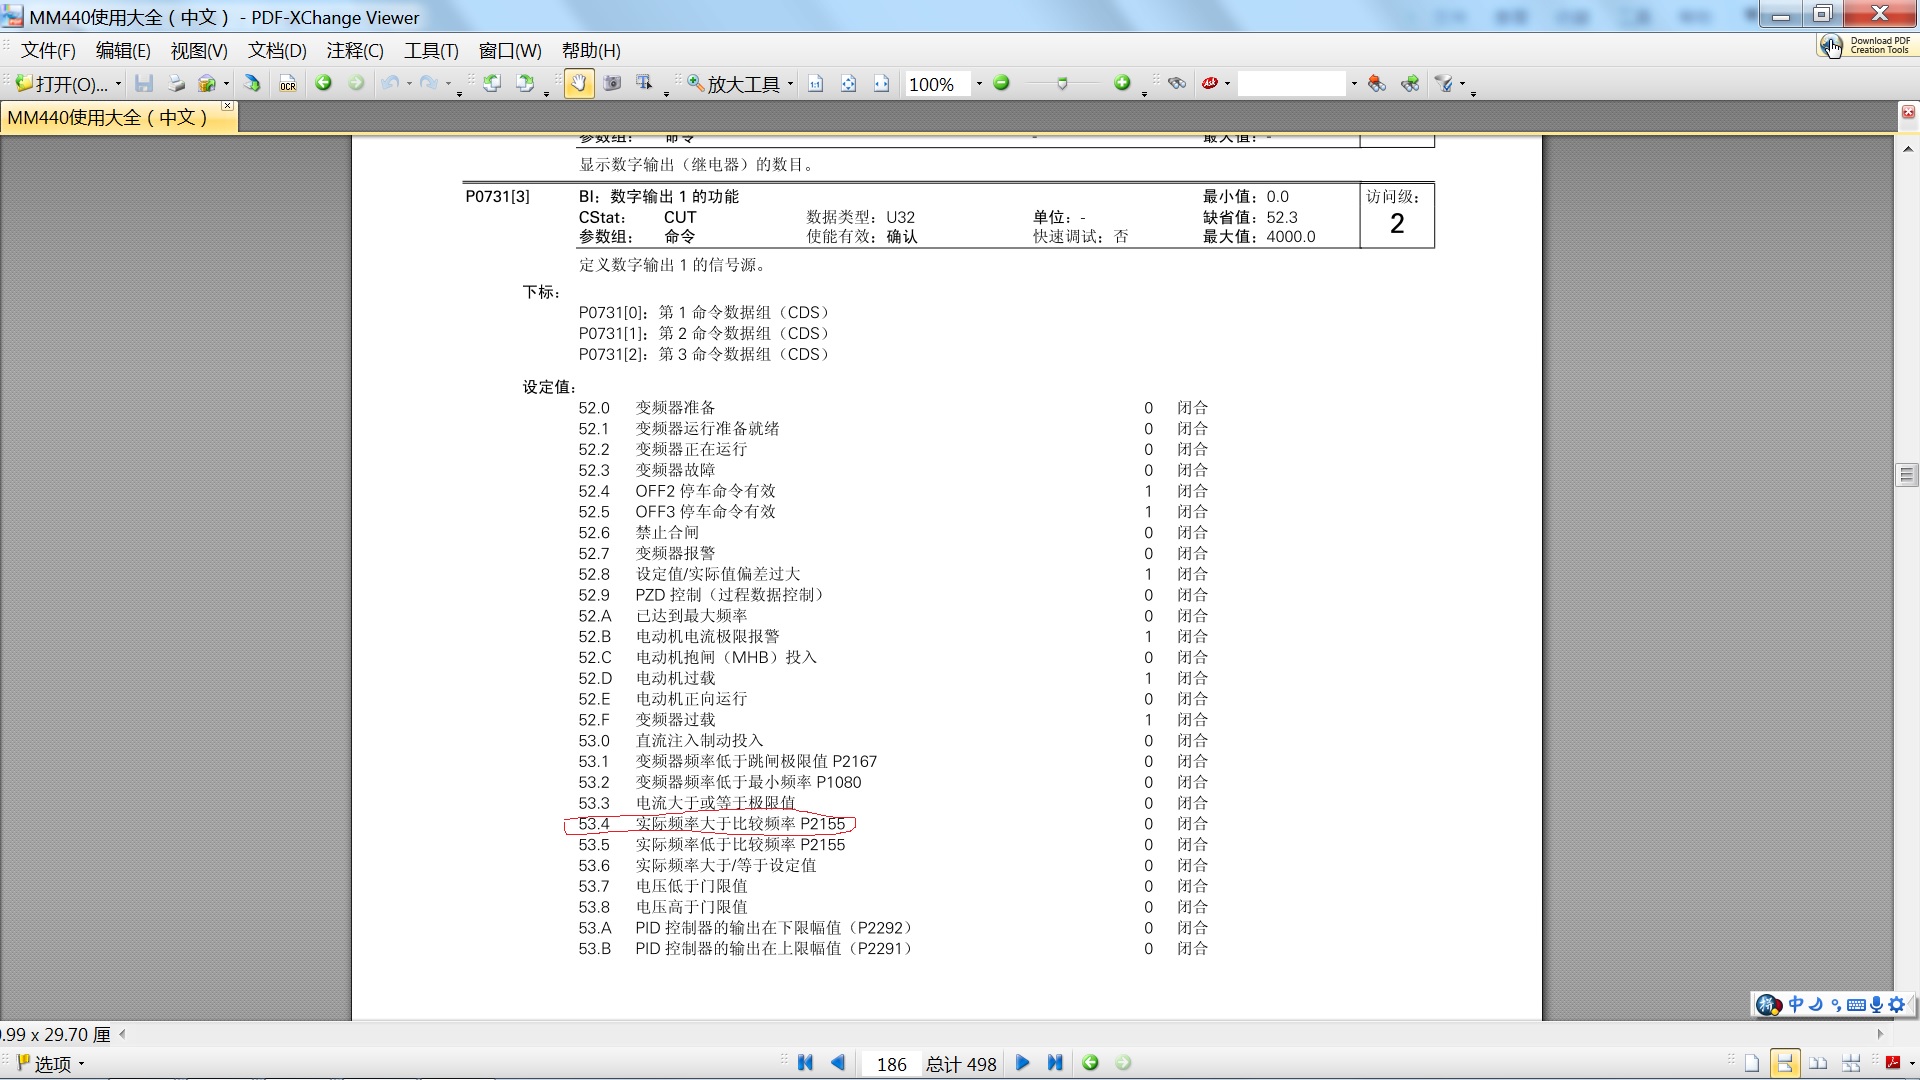Open the 选项 options dropdown
The height and width of the screenshot is (1080, 1920).
pos(52,1064)
